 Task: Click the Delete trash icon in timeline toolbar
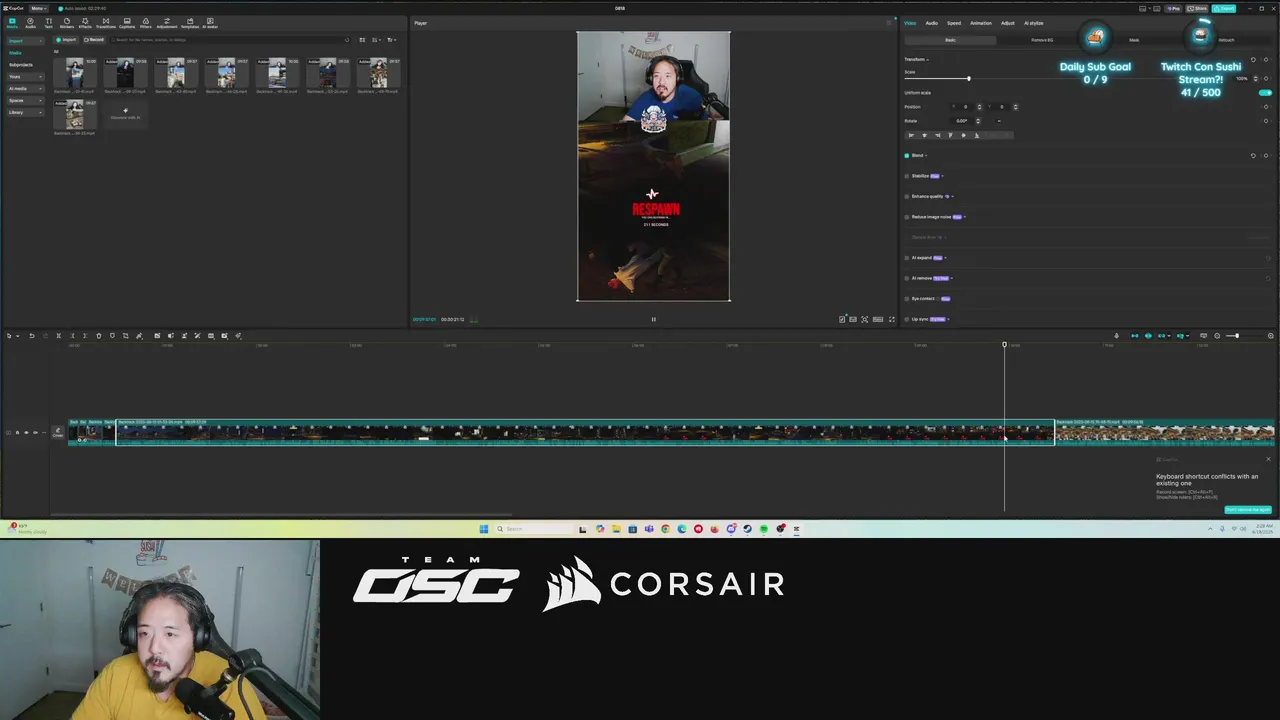click(99, 336)
